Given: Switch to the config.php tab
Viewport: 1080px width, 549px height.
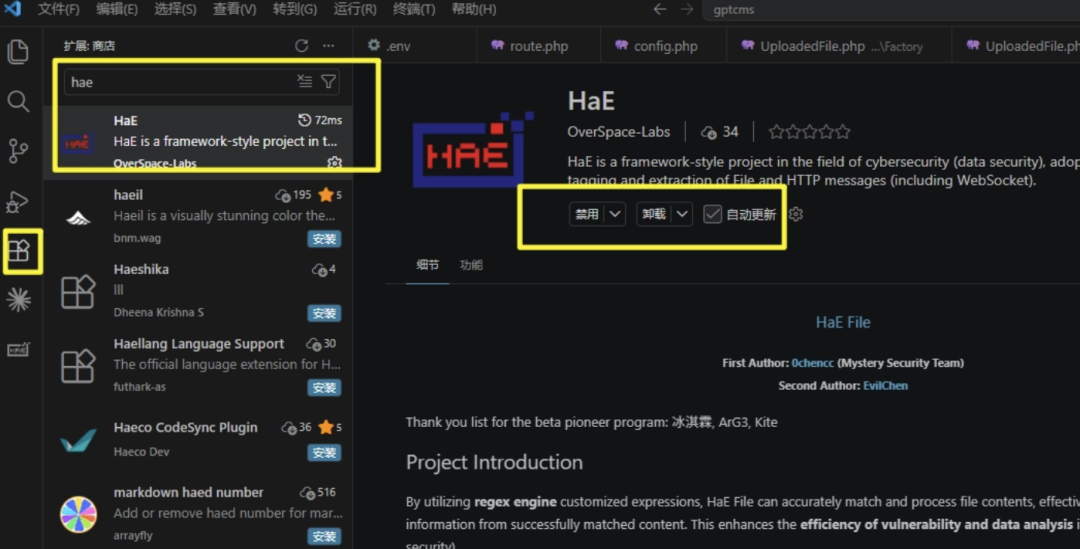Looking at the screenshot, I should 663,45.
